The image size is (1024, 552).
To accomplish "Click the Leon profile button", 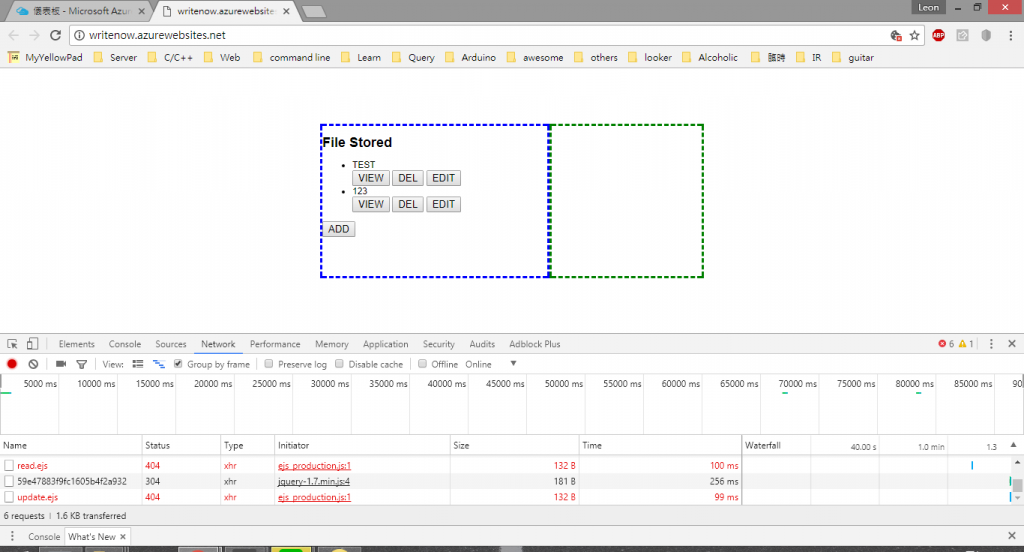I will point(928,8).
